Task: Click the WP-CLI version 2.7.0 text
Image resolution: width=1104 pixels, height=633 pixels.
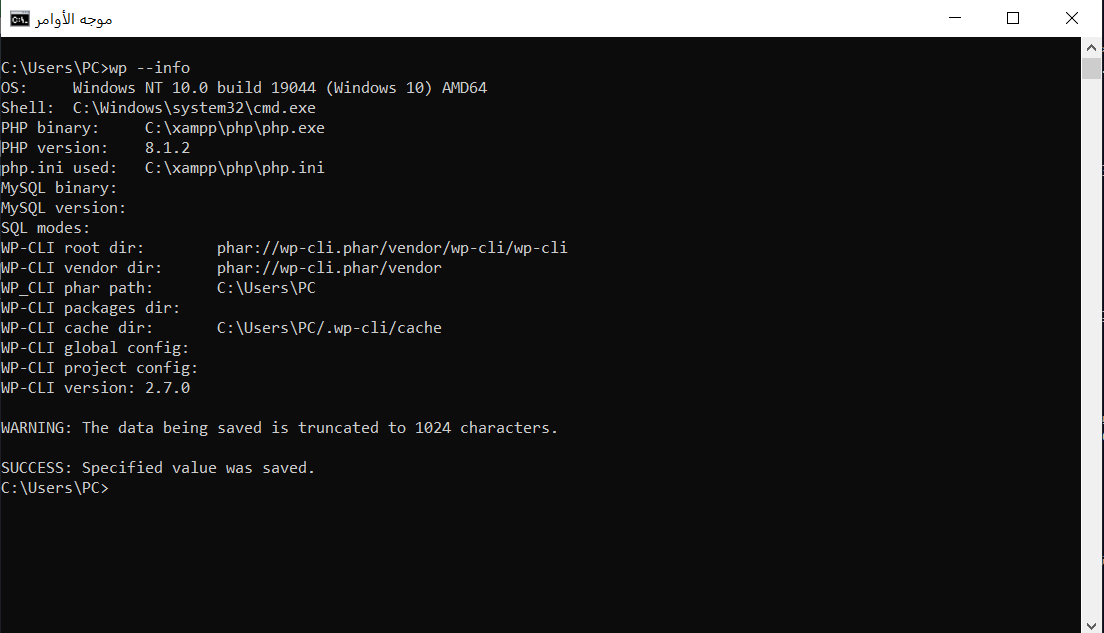Action: 96,388
